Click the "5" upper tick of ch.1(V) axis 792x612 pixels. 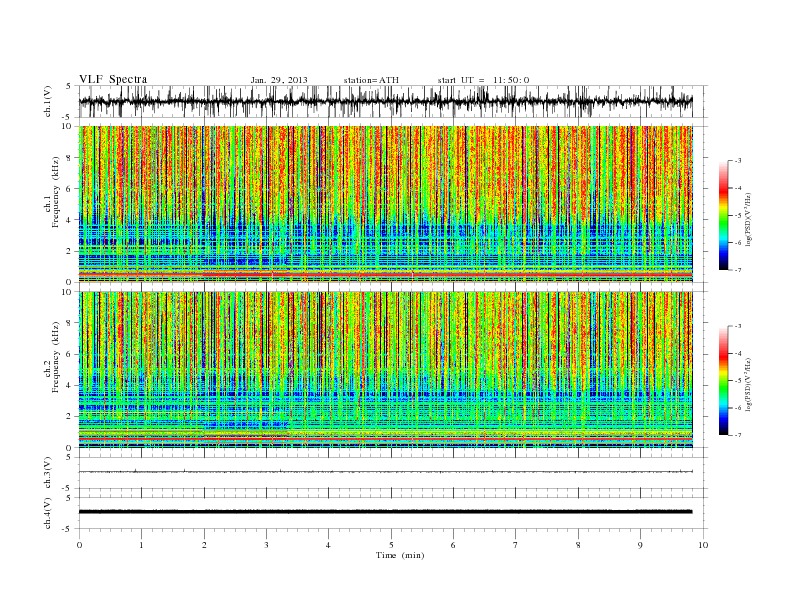pos(70,86)
